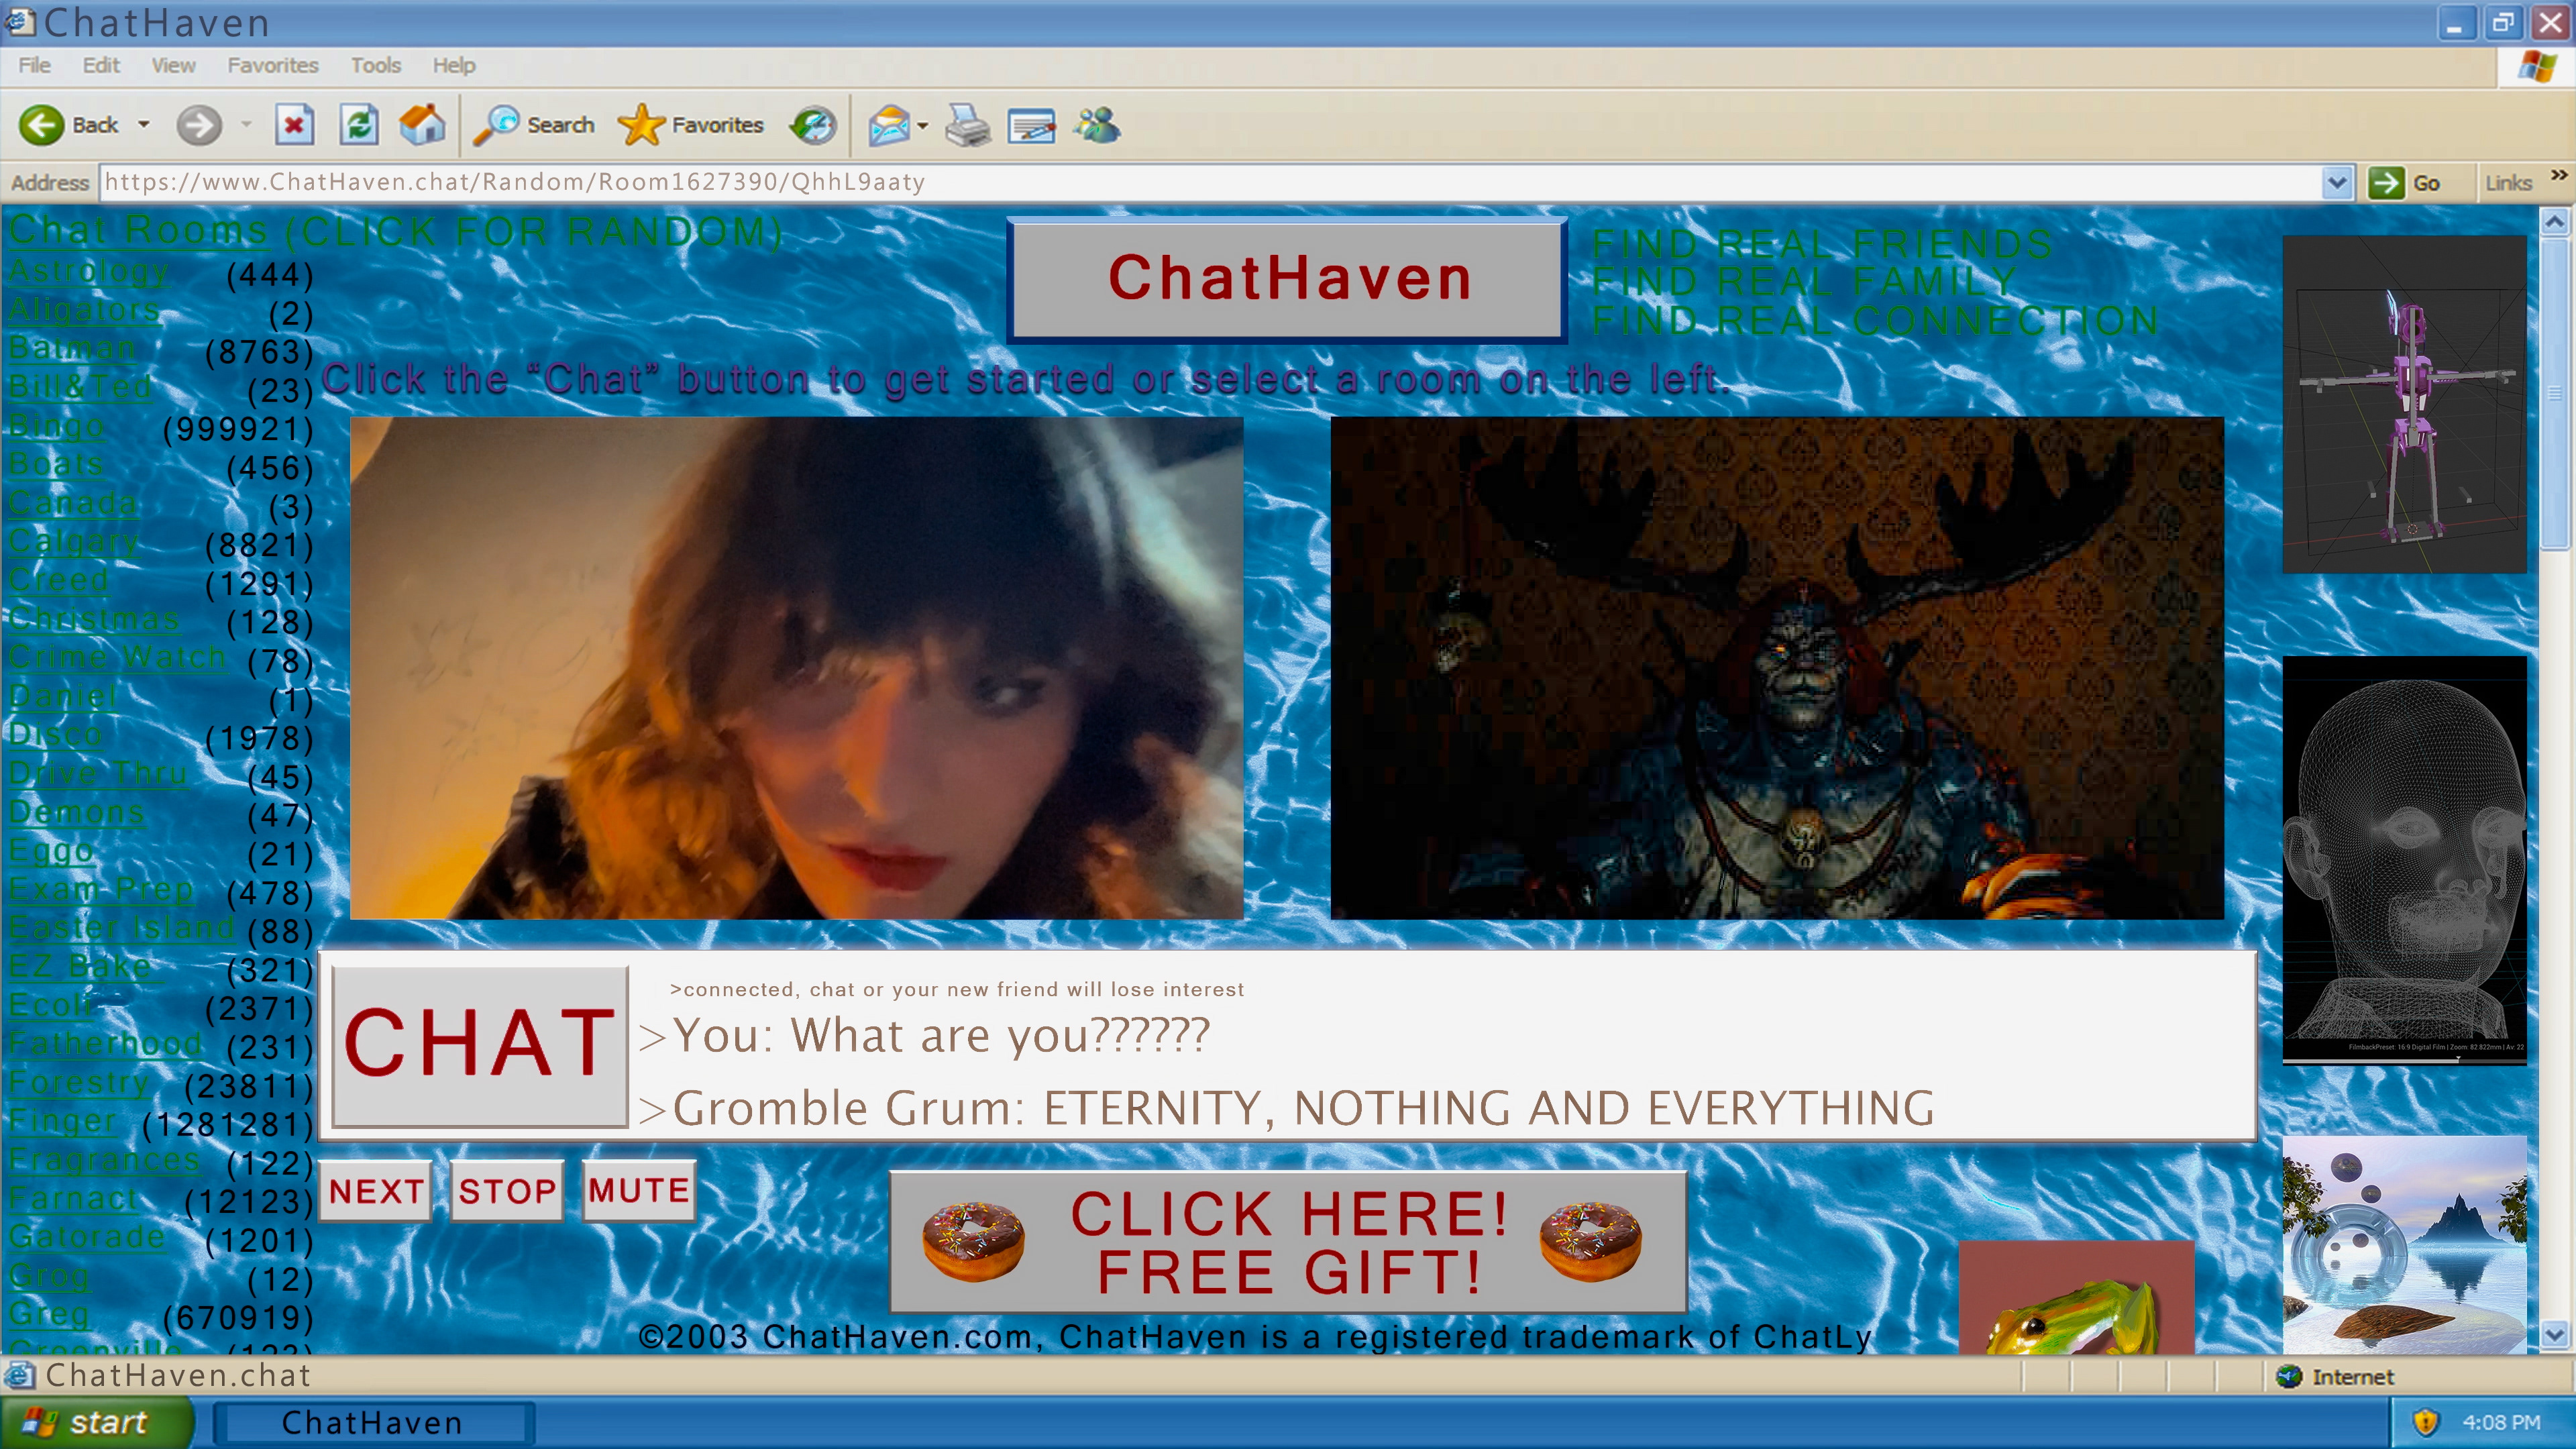Open the History clock icon

click(x=813, y=125)
